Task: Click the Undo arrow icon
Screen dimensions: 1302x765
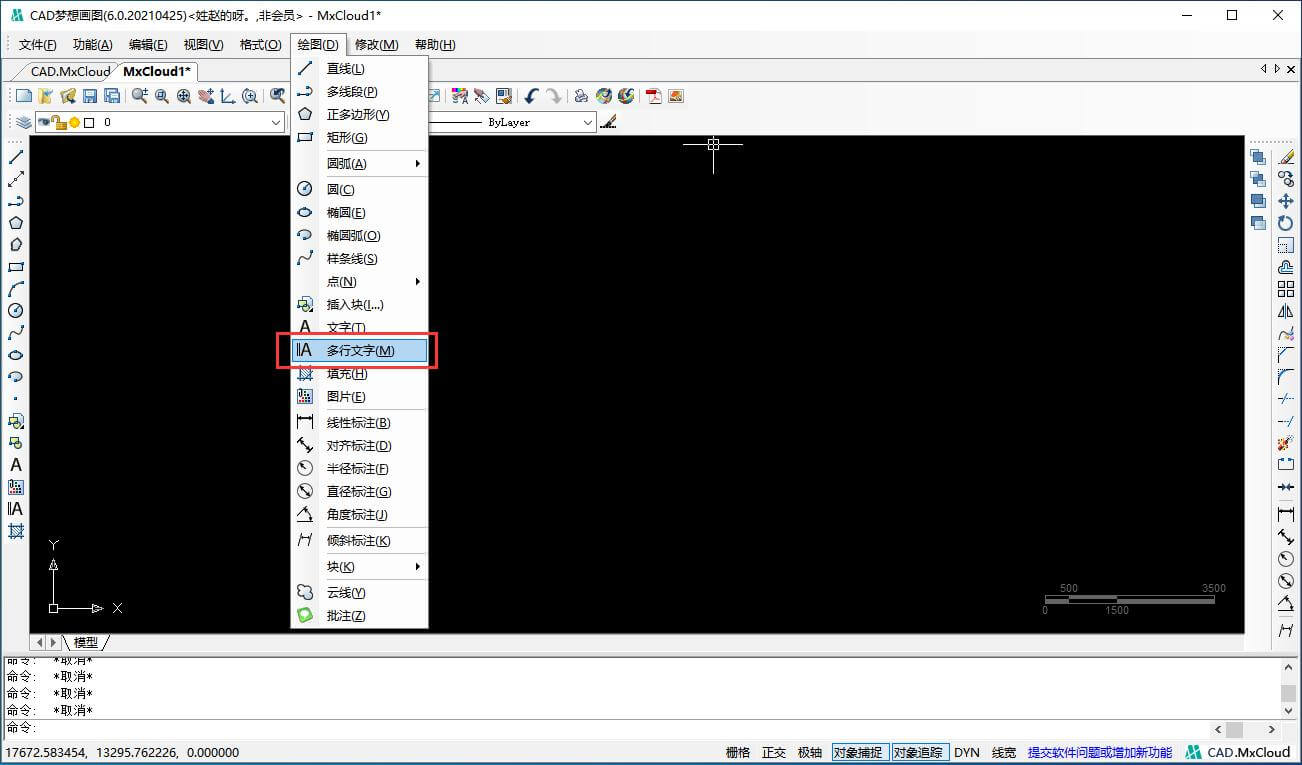Action: tap(531, 96)
